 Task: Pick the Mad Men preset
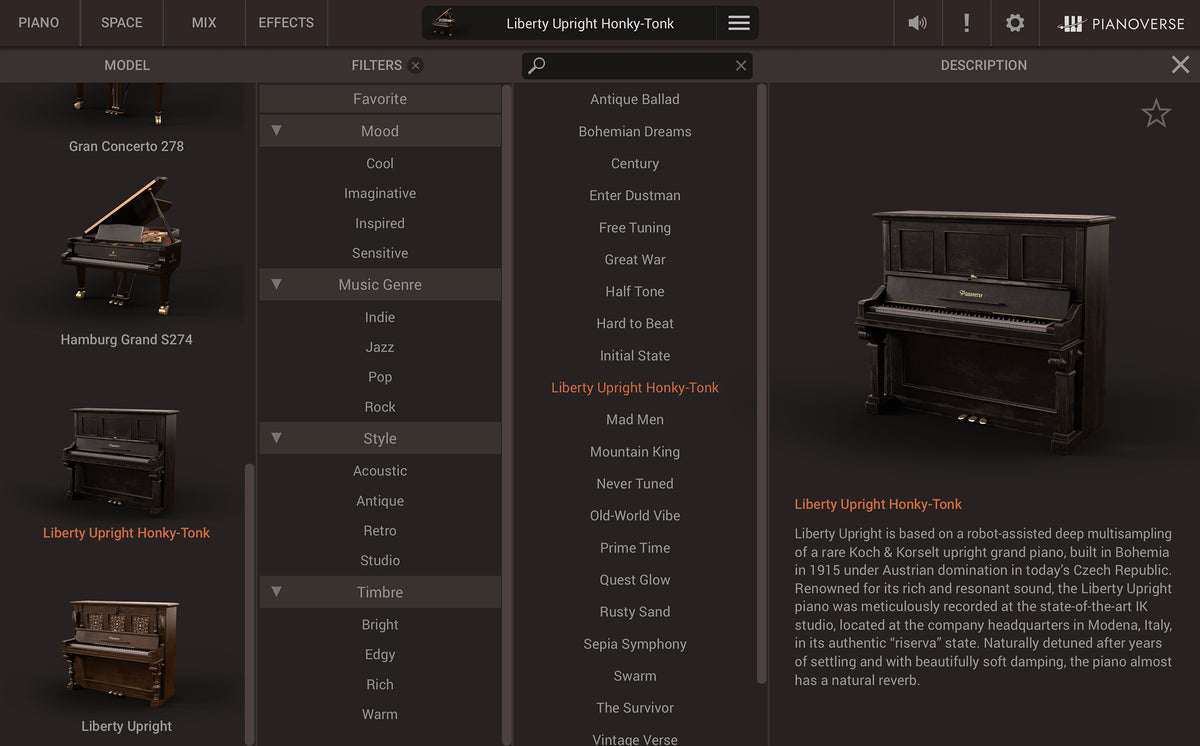(635, 420)
